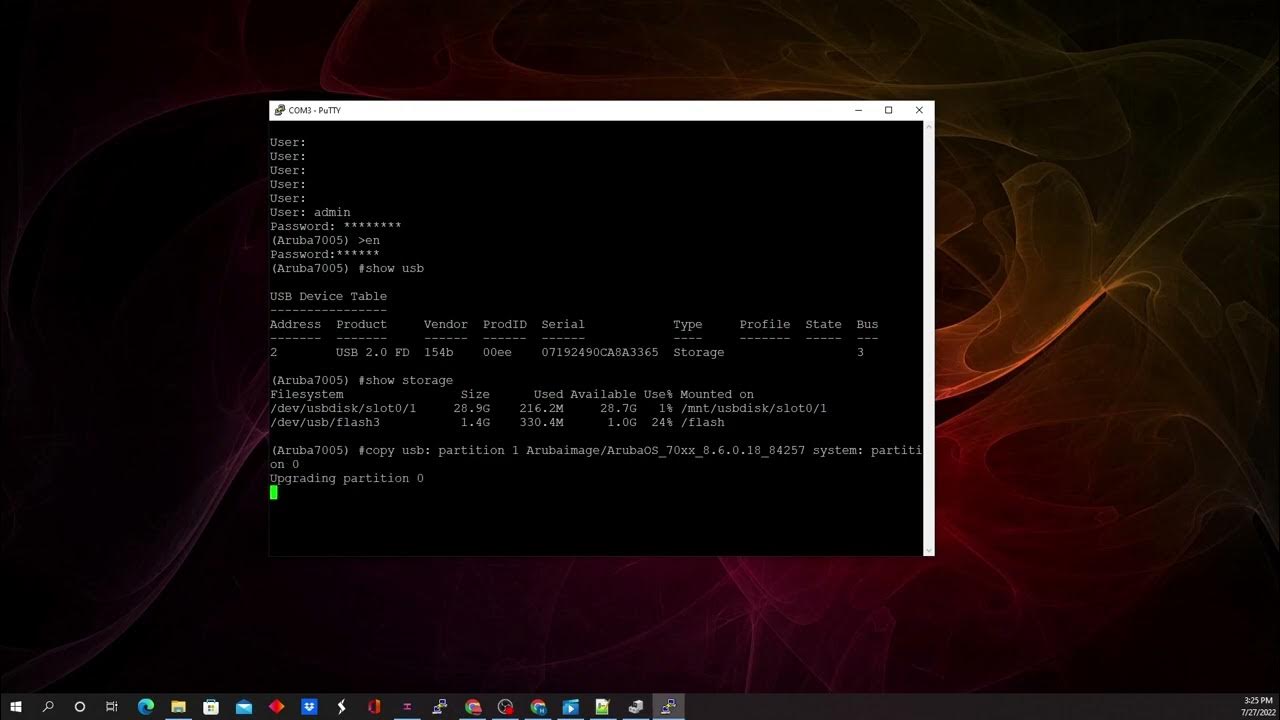Open the Windows Start menu

[x=16, y=707]
